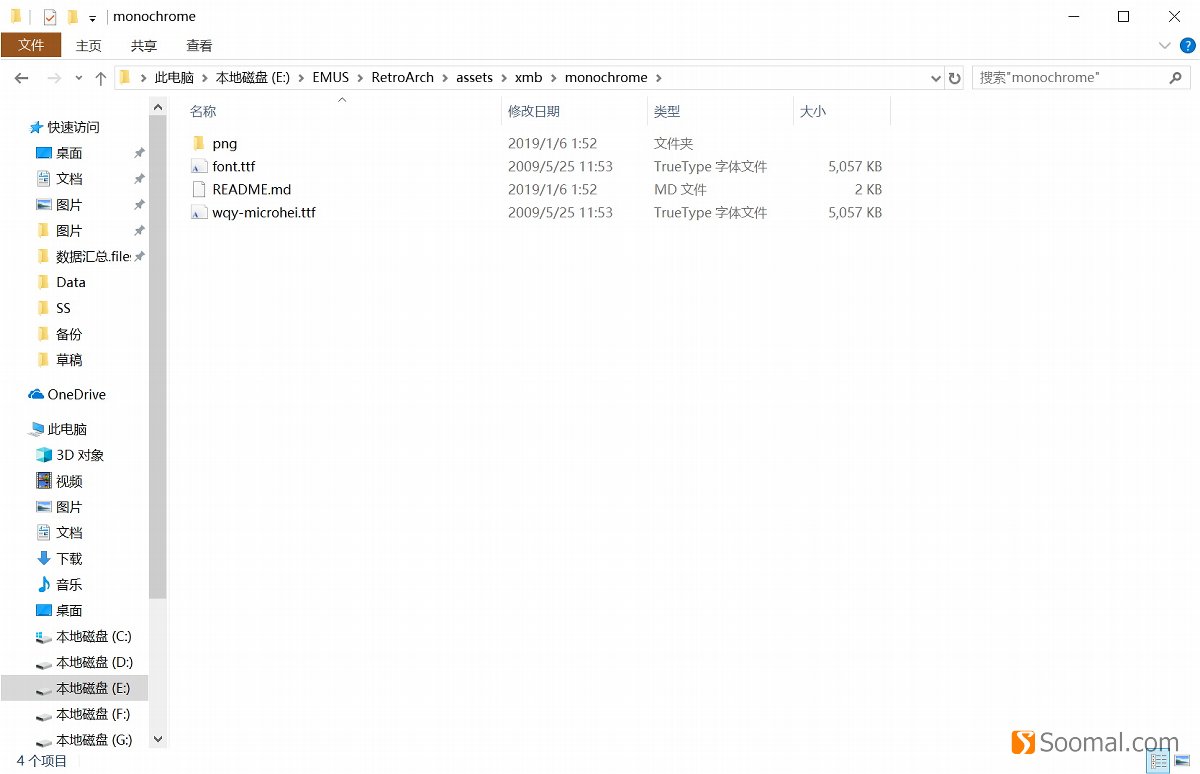Screen dimensions: 1200x774
Task: Expand chevron after assets in path
Action: (x=504, y=77)
